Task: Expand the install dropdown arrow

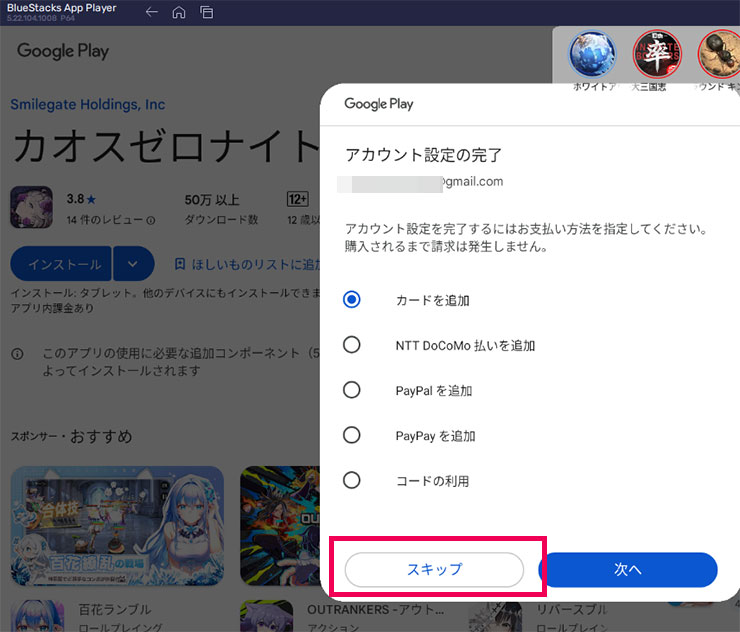Action: tap(133, 264)
